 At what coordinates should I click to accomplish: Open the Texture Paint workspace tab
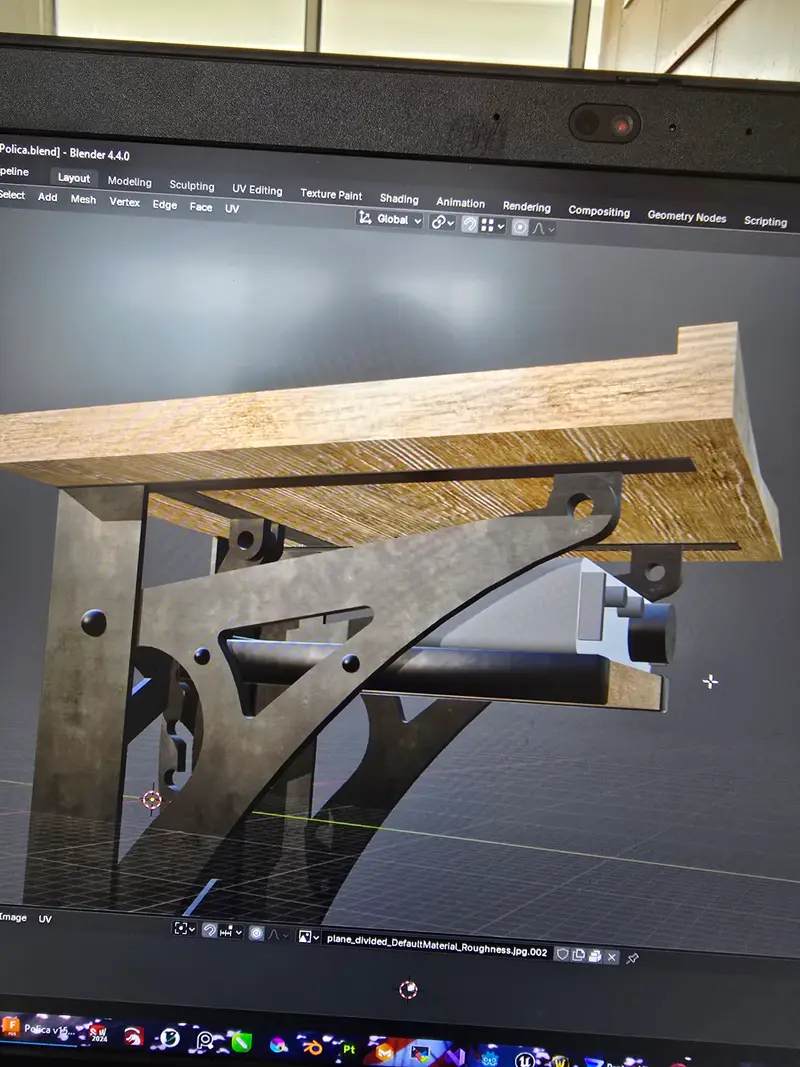click(x=331, y=194)
